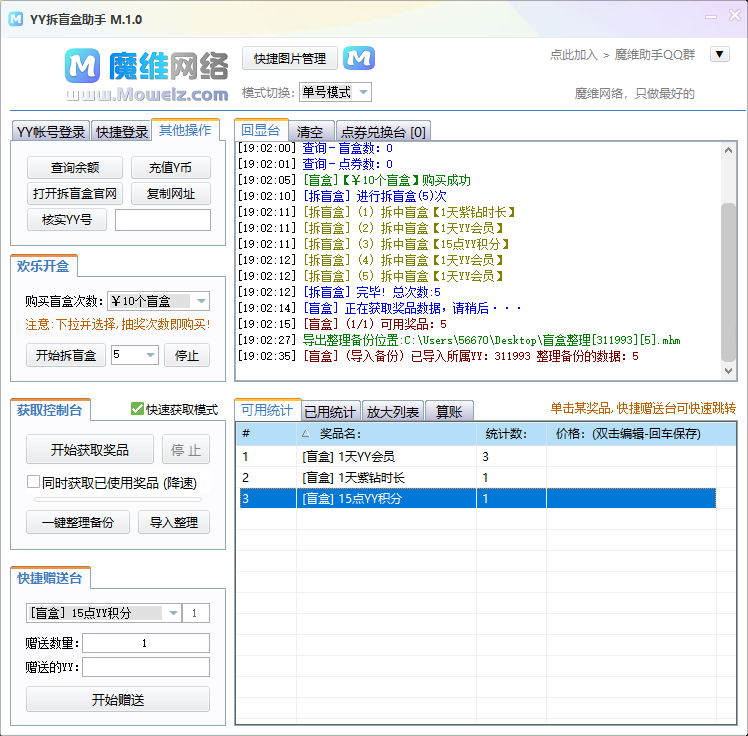Switch to the 可用统计 tab
The width and height of the screenshot is (748, 736).
click(x=267, y=410)
